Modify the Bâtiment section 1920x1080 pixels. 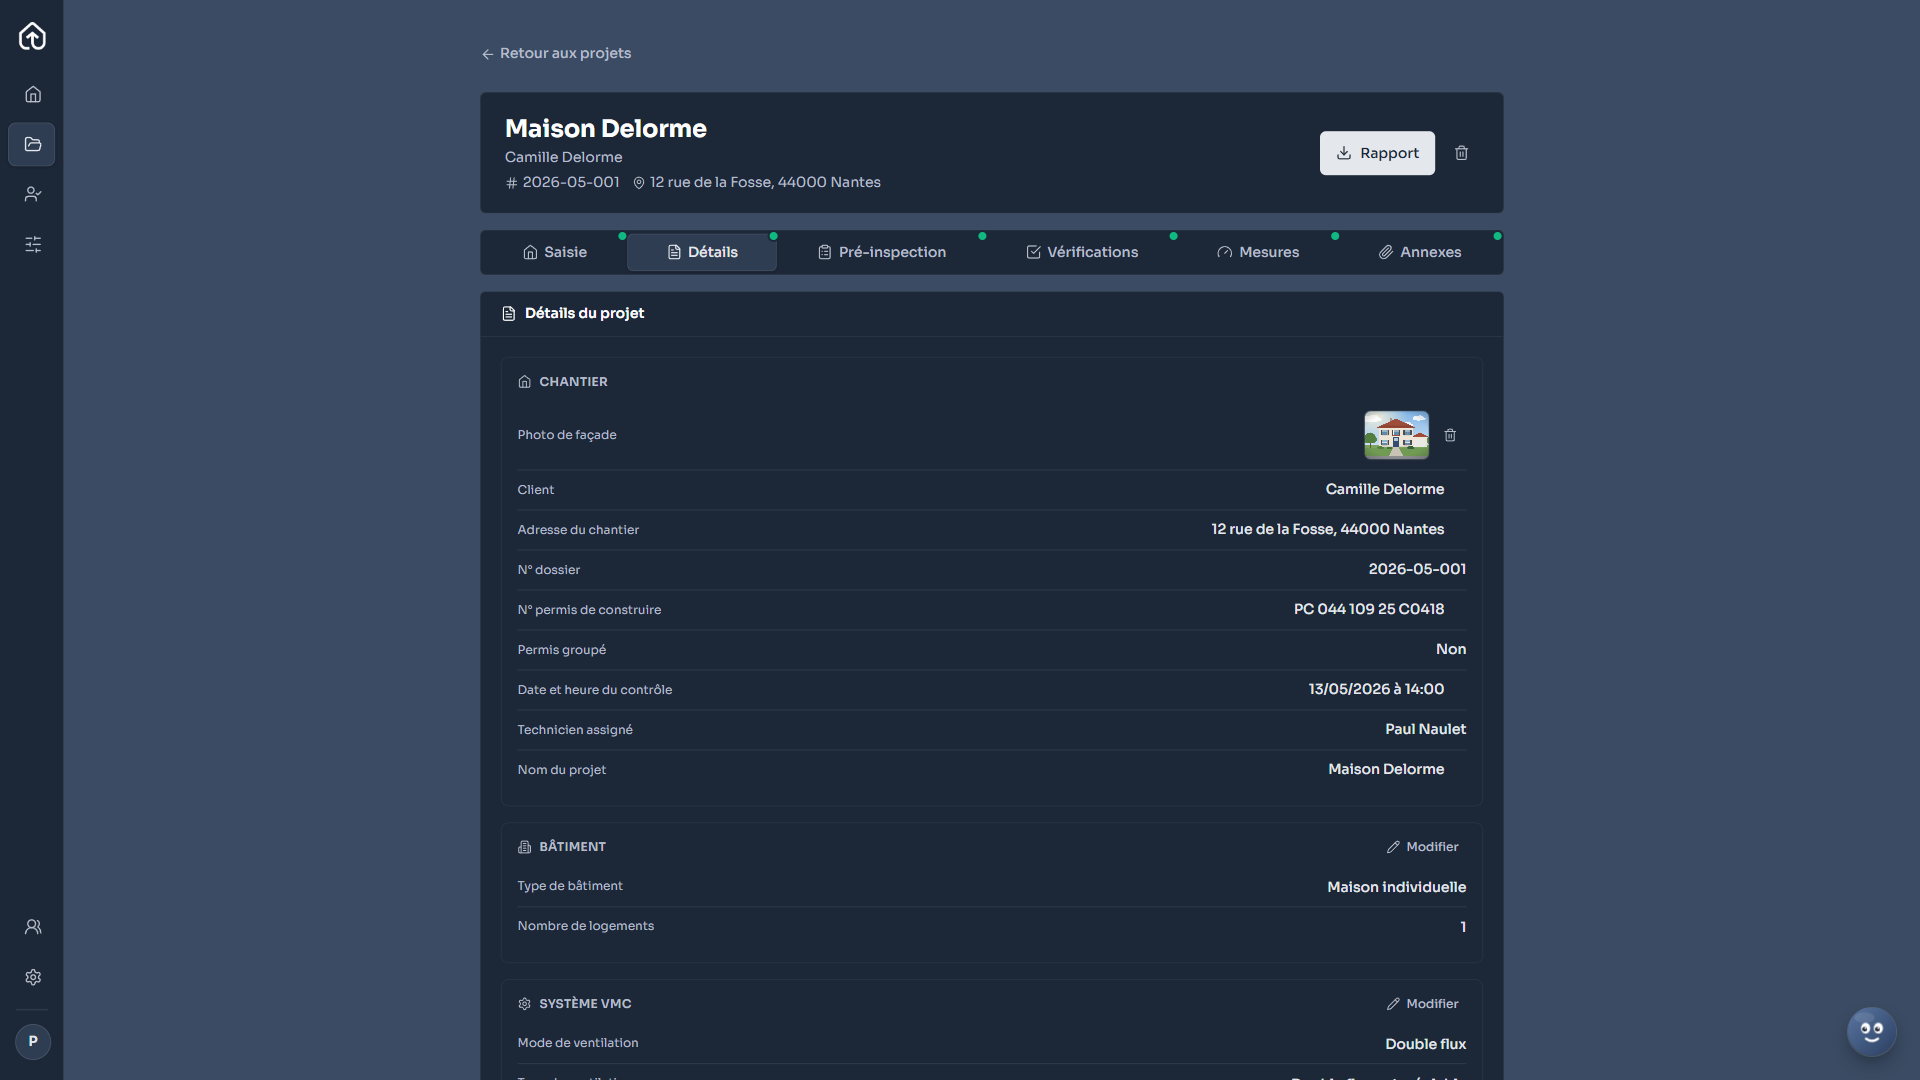[x=1422, y=847]
